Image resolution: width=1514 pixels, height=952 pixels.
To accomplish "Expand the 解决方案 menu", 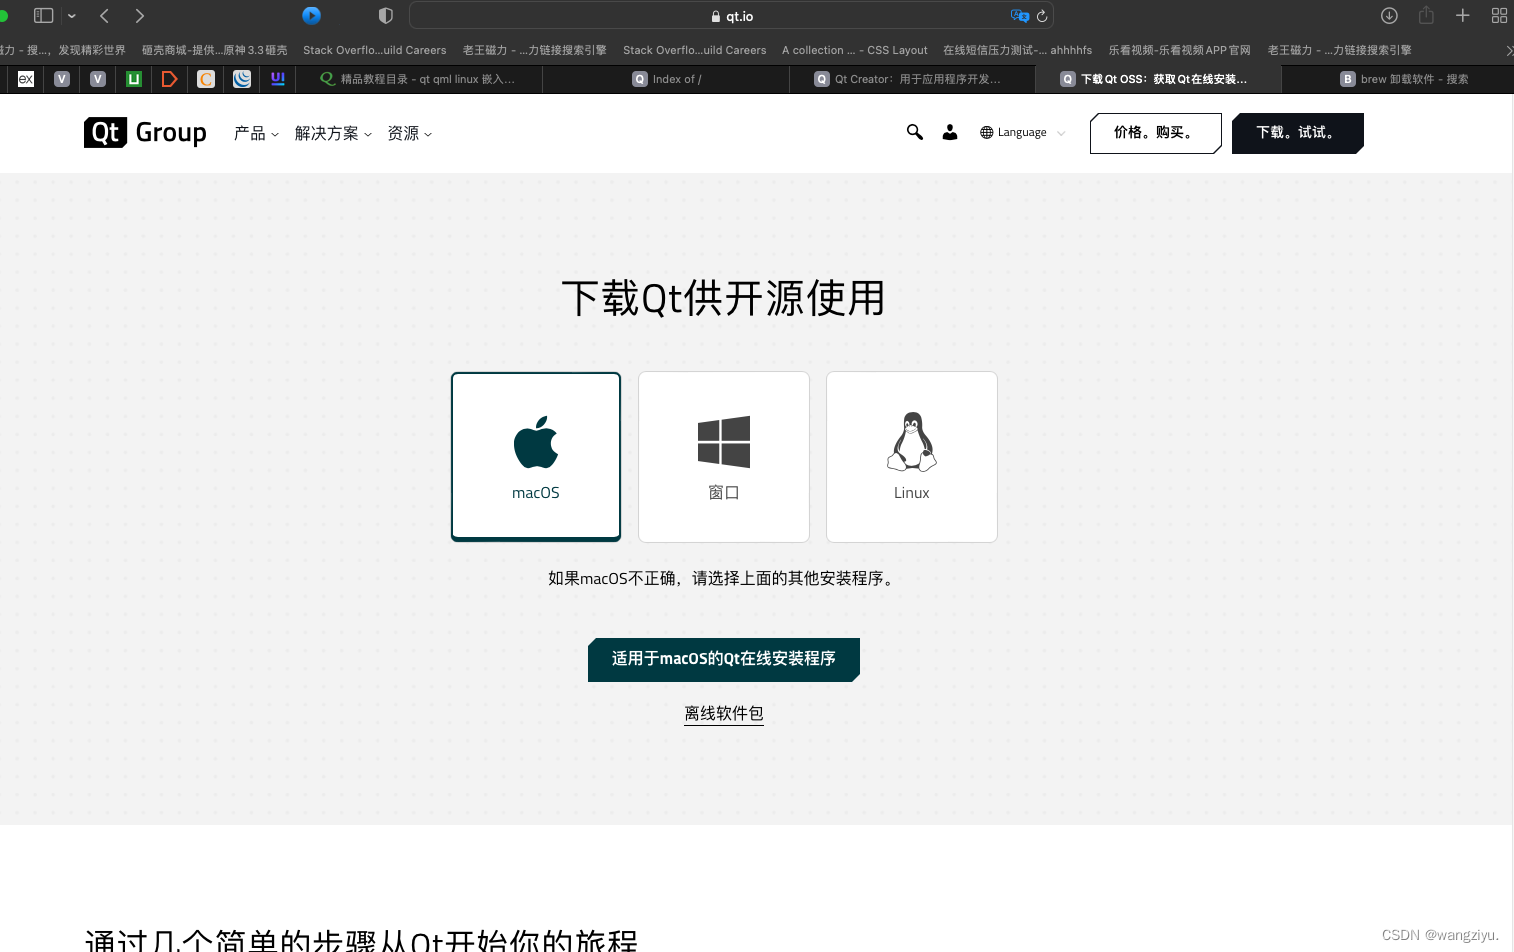I will click(333, 133).
